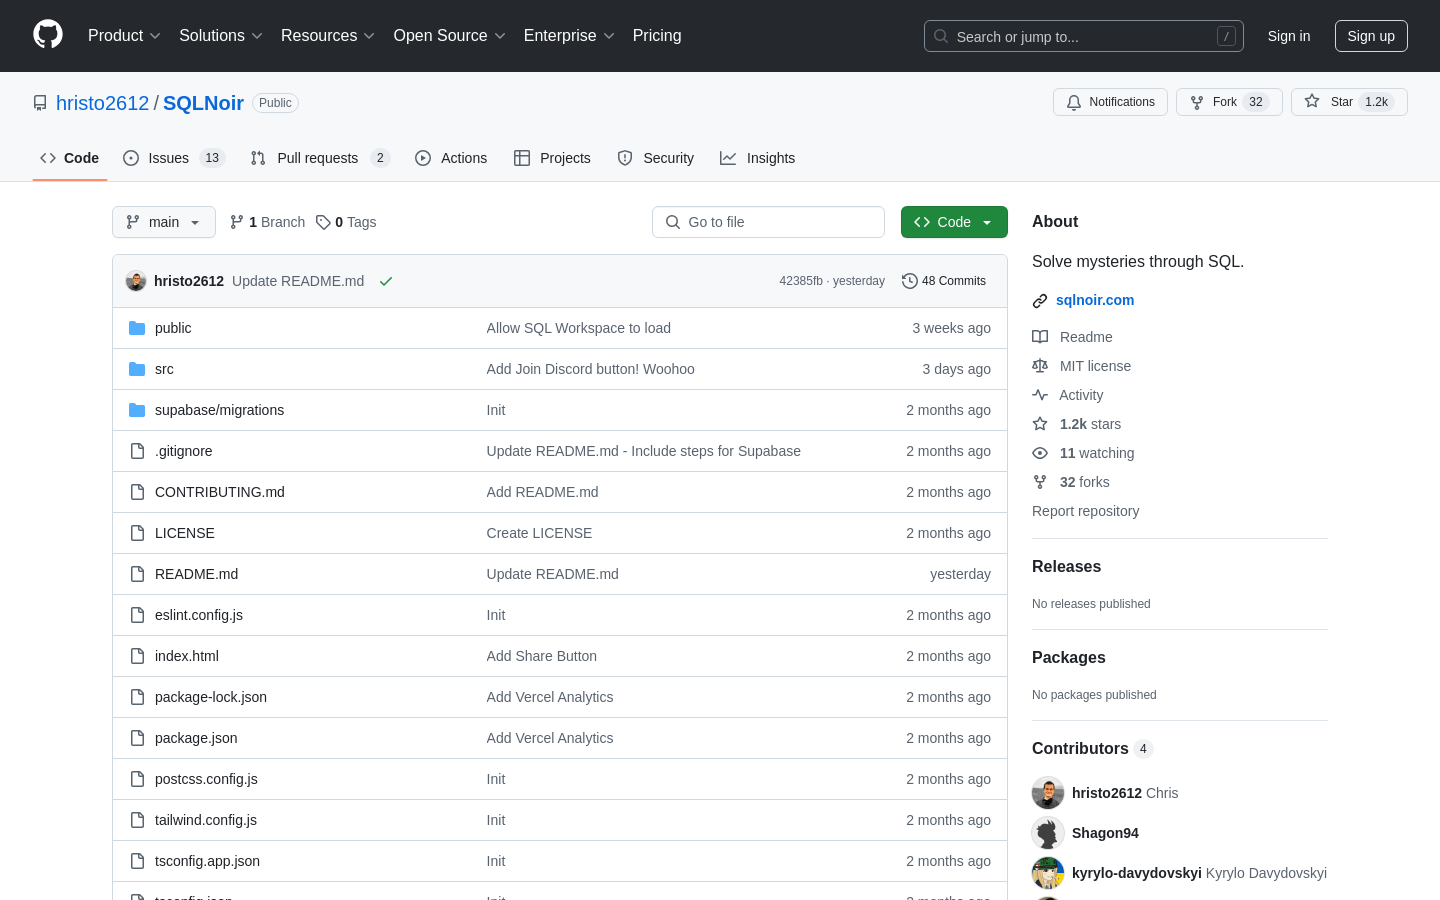Image resolution: width=1440 pixels, height=900 pixels.
Task: Click the tag icon next to Tags
Action: click(323, 222)
